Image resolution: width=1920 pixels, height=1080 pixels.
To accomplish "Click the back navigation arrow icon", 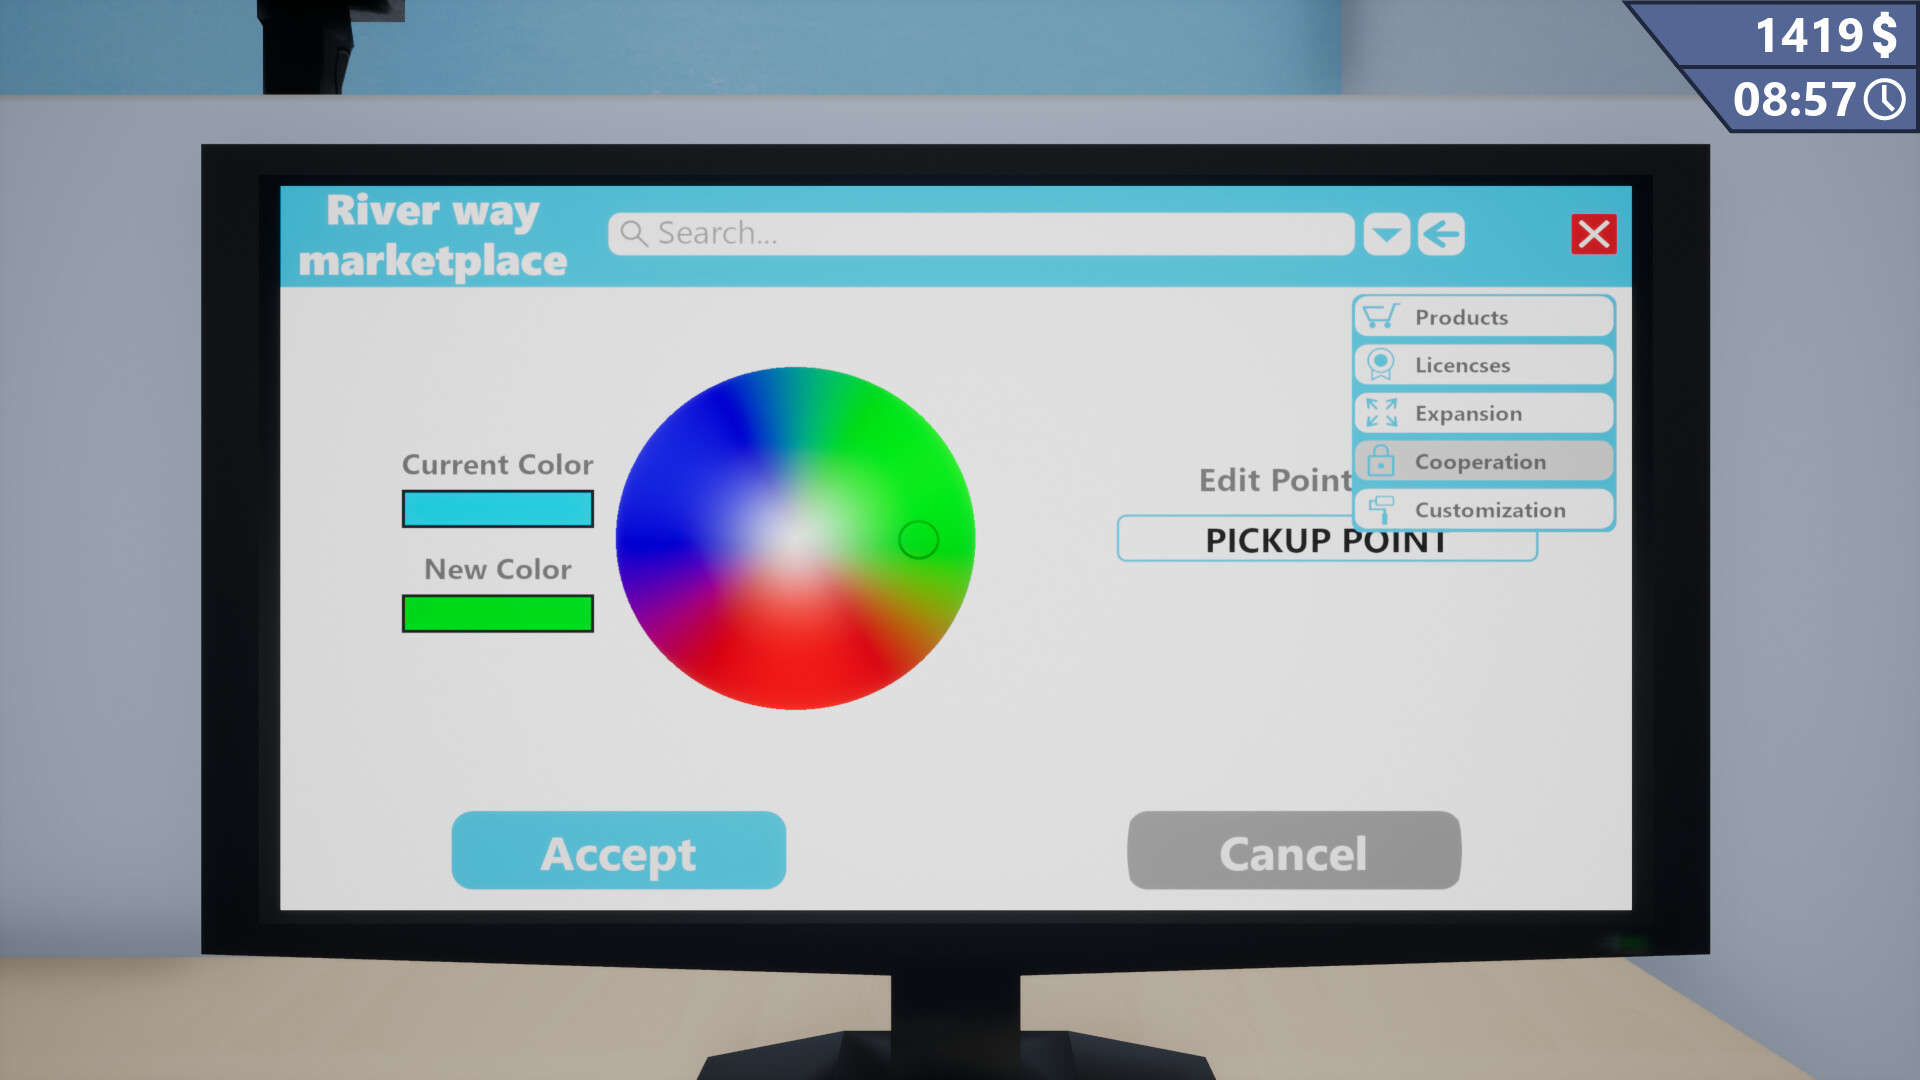I will [x=1441, y=235].
